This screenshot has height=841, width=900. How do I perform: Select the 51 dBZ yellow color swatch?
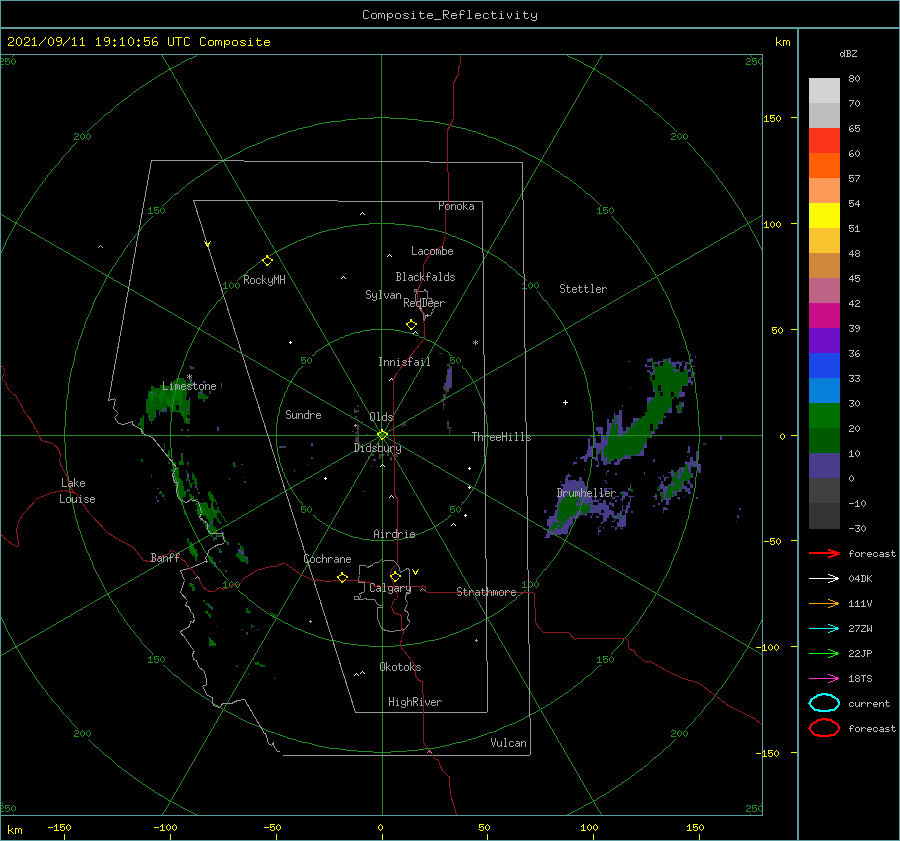tap(824, 215)
